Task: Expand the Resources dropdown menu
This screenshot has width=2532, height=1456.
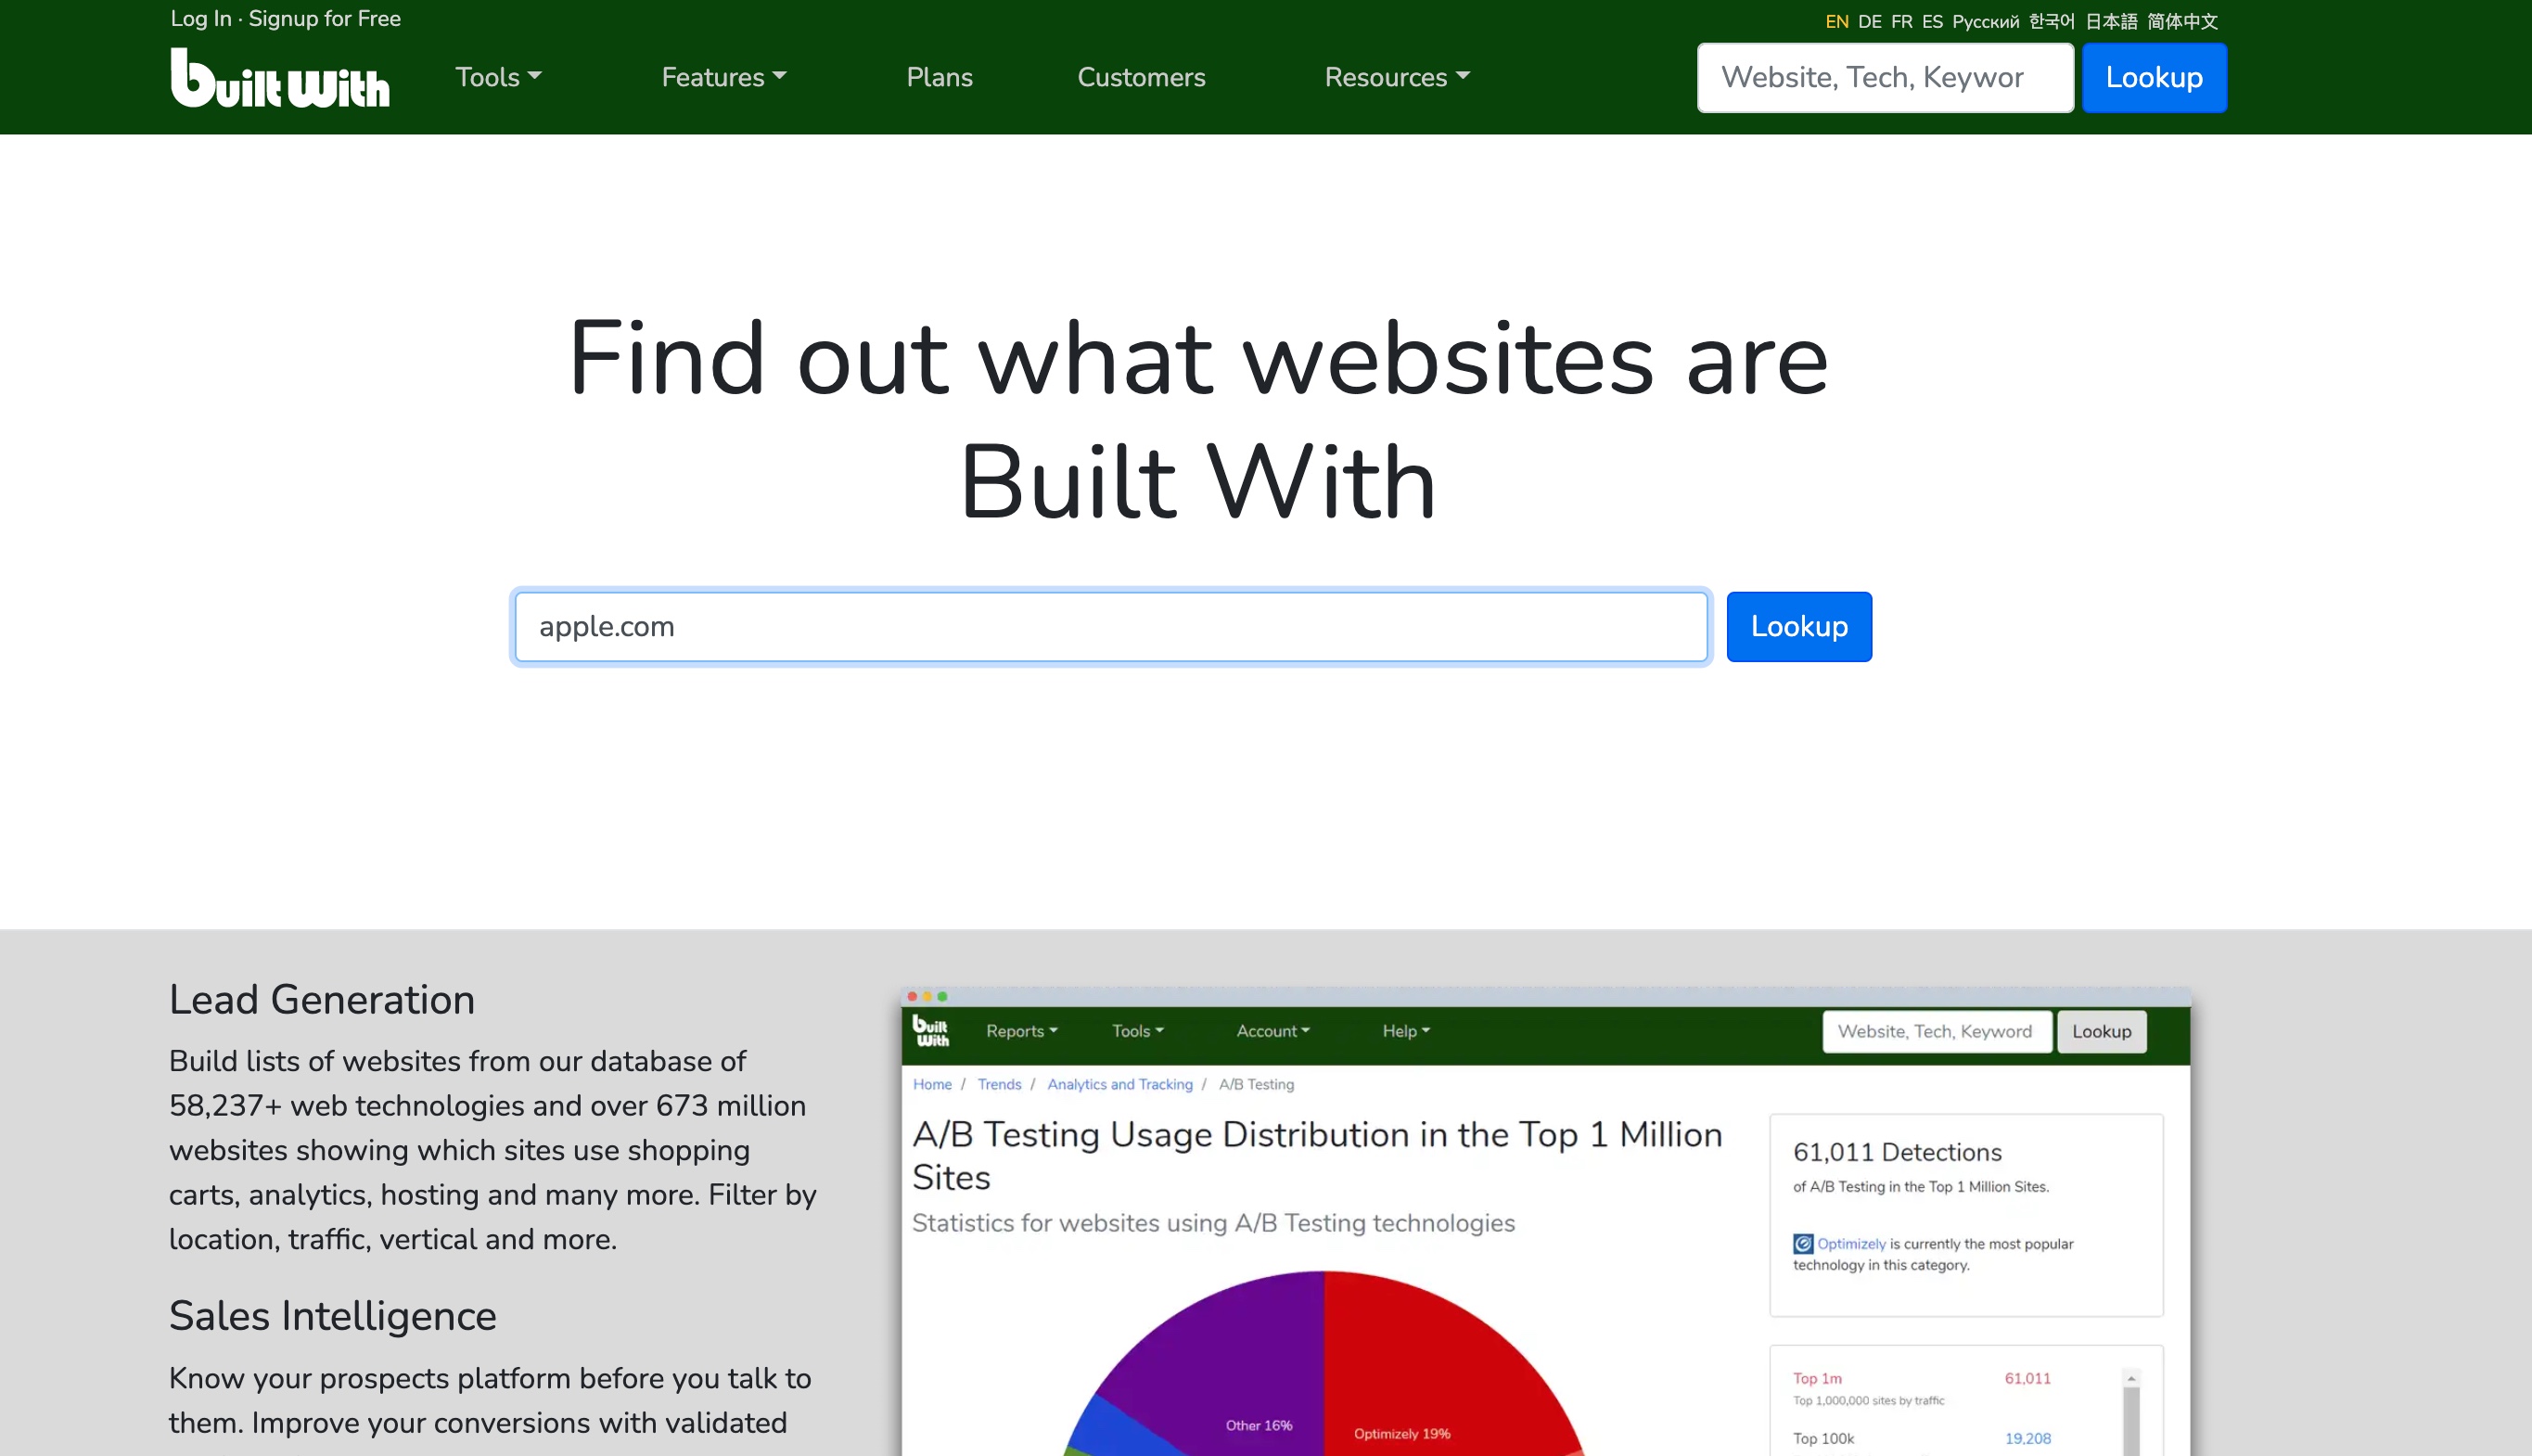Action: coord(1396,77)
